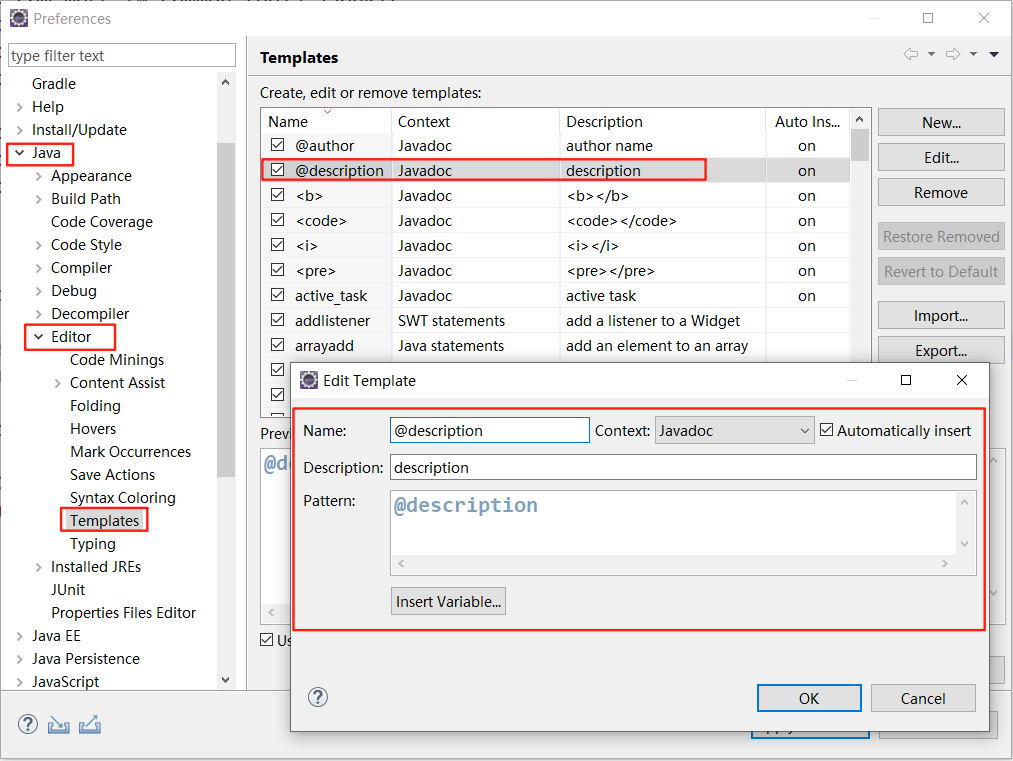Click the preferences tree scrollbar thumb

click(x=225, y=309)
